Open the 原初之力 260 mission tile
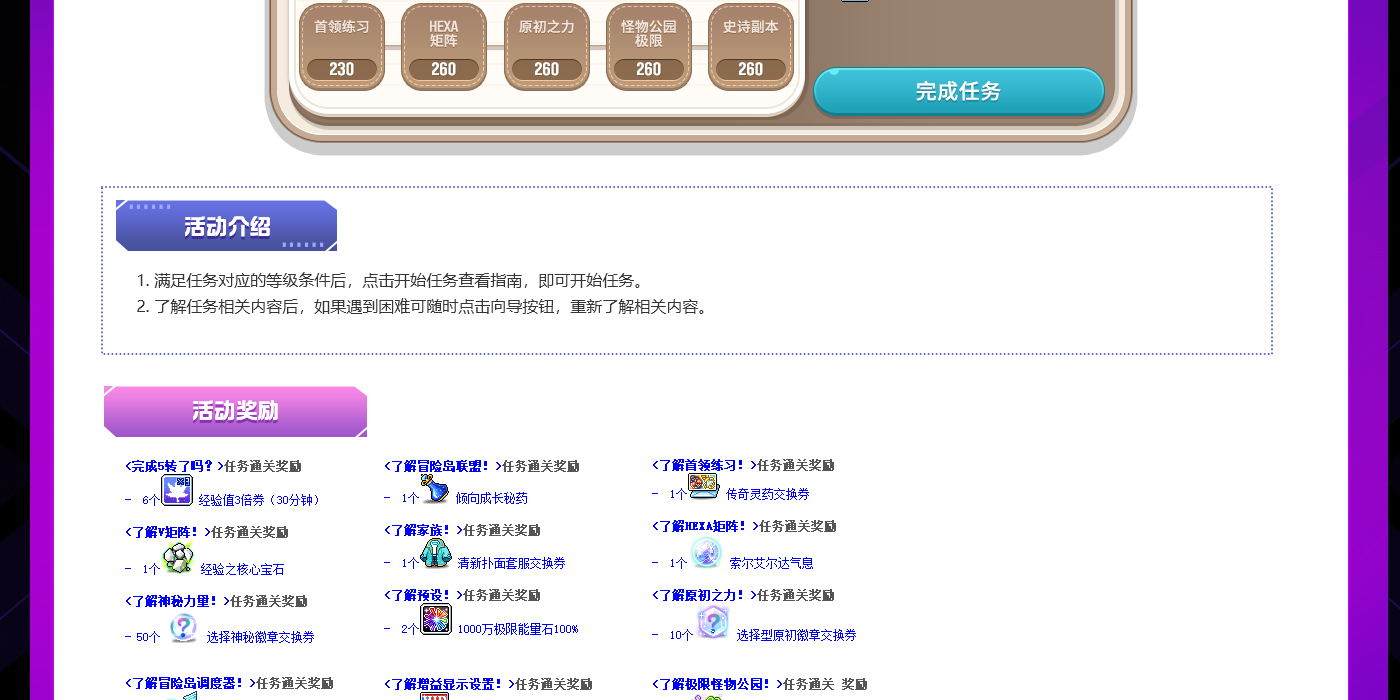This screenshot has width=1400, height=700. (x=547, y=47)
